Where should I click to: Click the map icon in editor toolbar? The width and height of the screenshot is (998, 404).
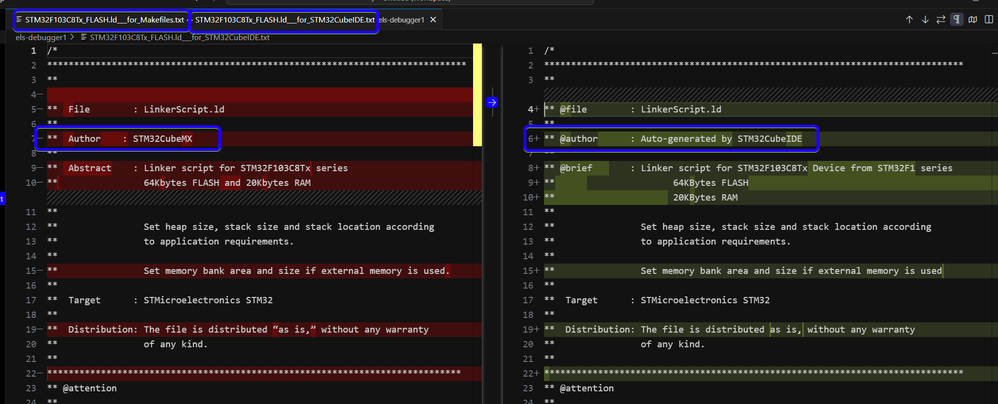pyautogui.click(x=973, y=19)
